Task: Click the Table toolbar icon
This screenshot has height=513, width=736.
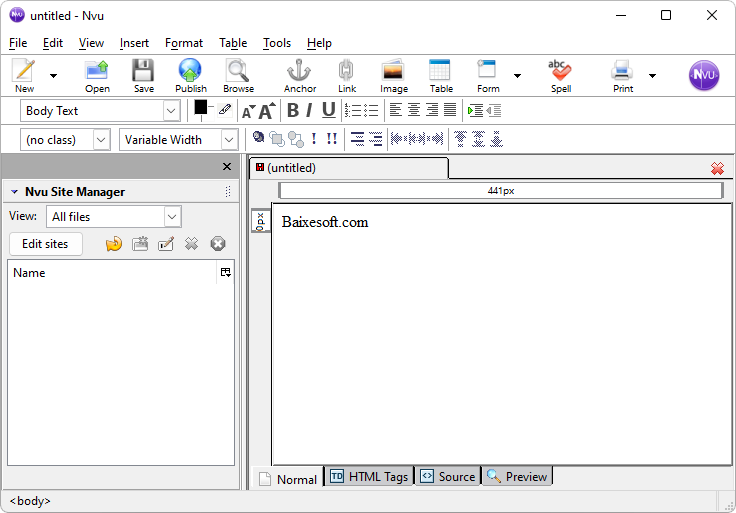Action: pyautogui.click(x=441, y=75)
